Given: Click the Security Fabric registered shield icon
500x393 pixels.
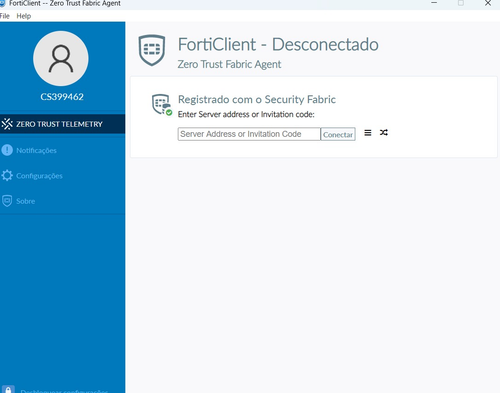Looking at the screenshot, I should pyautogui.click(x=162, y=105).
